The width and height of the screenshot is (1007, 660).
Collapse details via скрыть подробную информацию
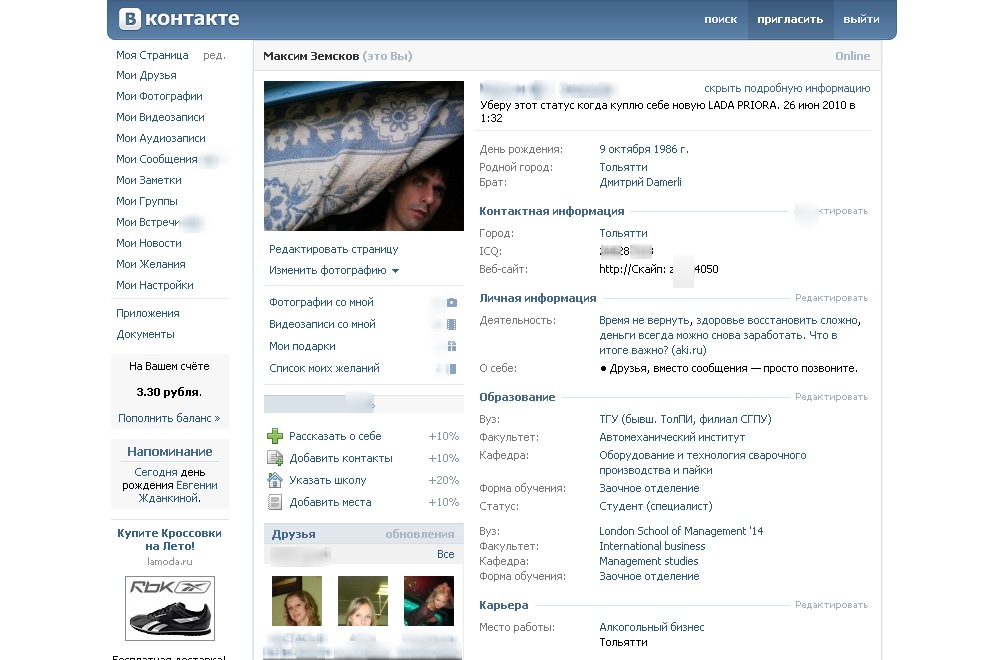786,89
